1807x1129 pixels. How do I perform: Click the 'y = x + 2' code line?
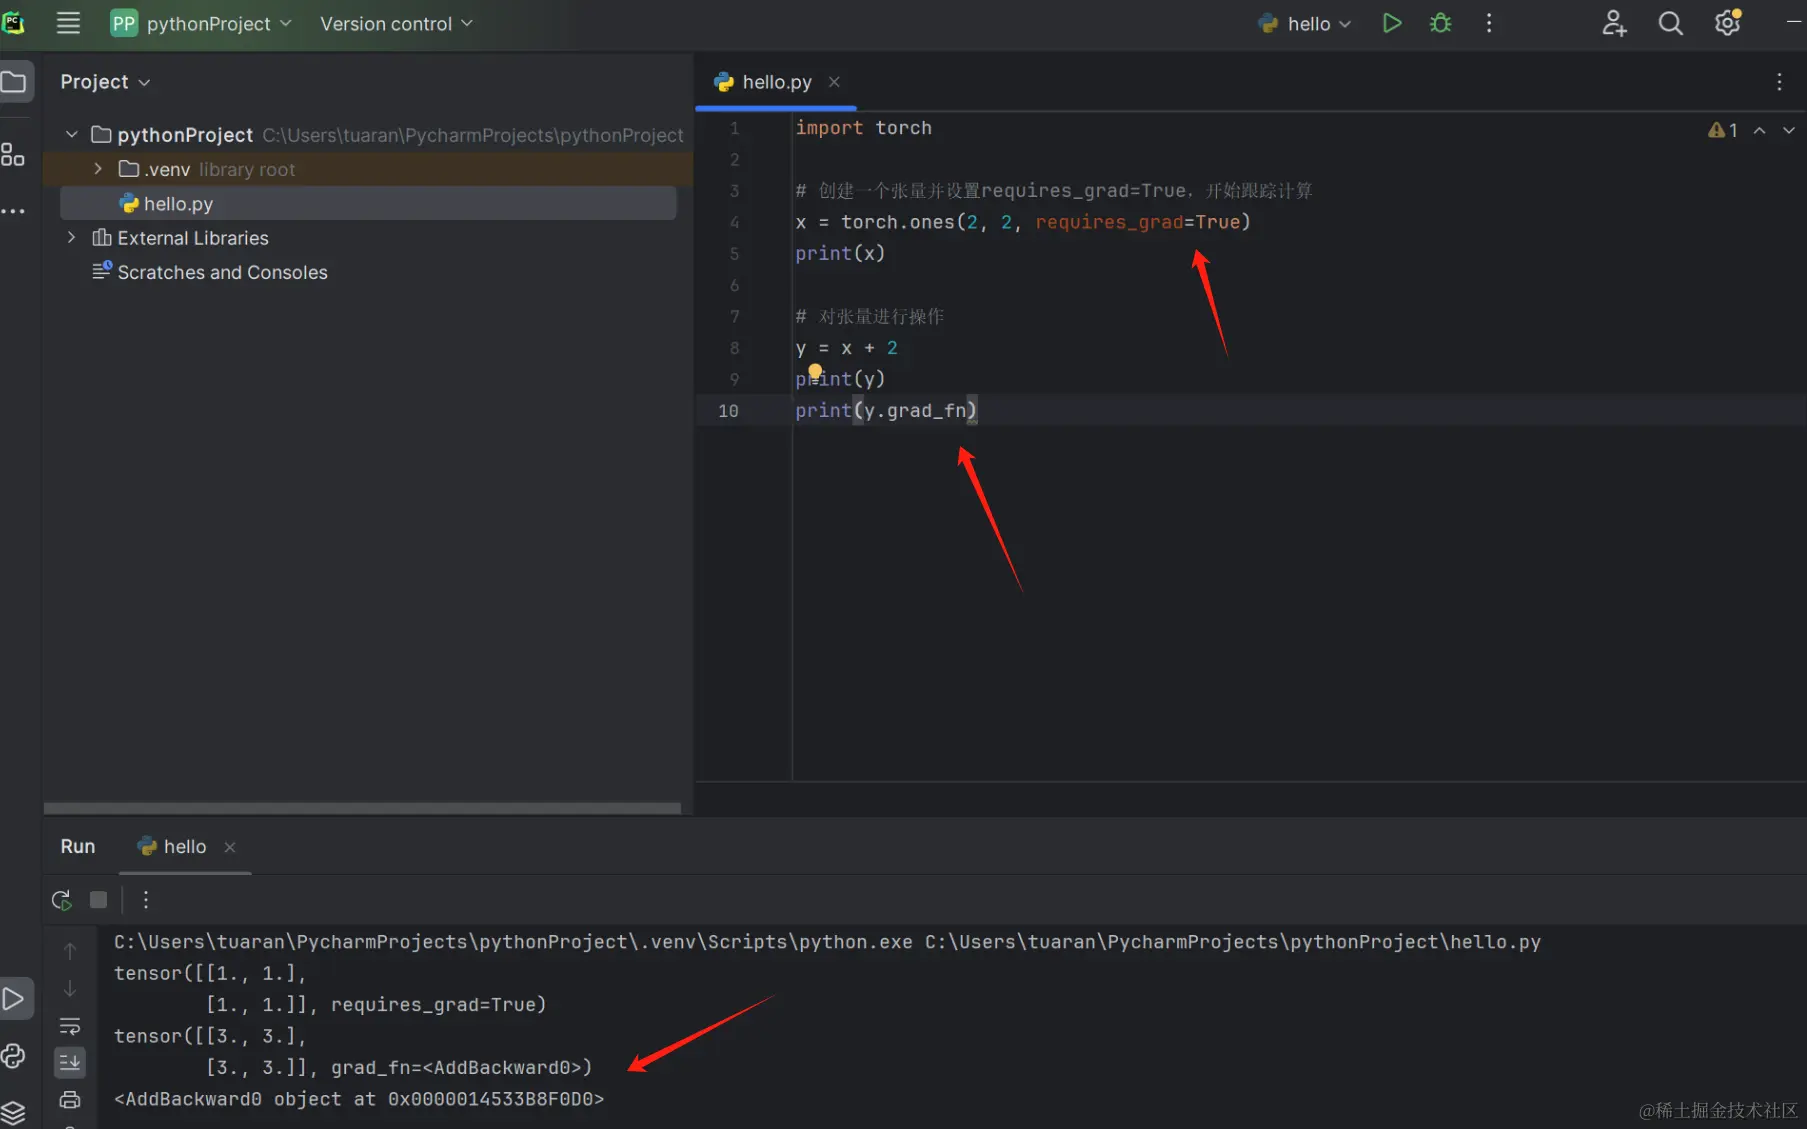click(847, 348)
